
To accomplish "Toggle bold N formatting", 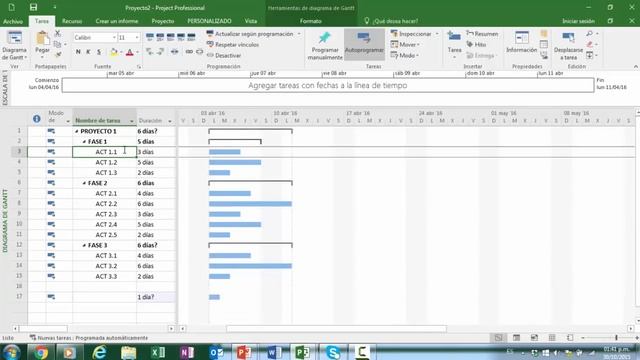I will (x=78, y=52).
